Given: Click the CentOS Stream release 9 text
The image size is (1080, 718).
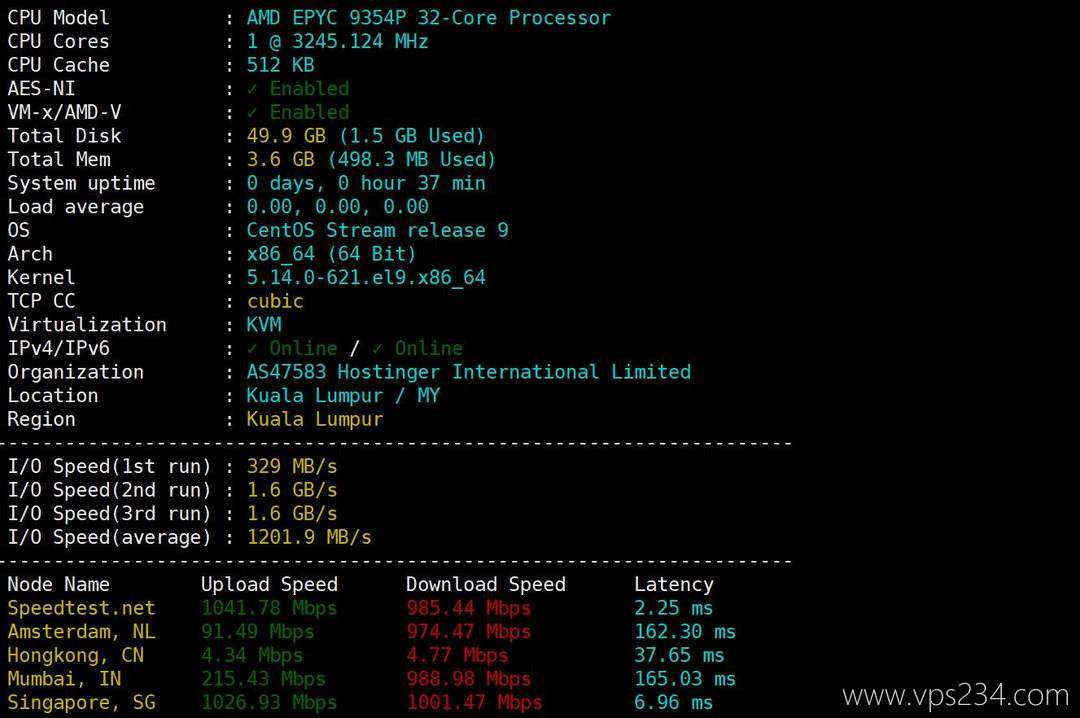Looking at the screenshot, I should 377,230.
